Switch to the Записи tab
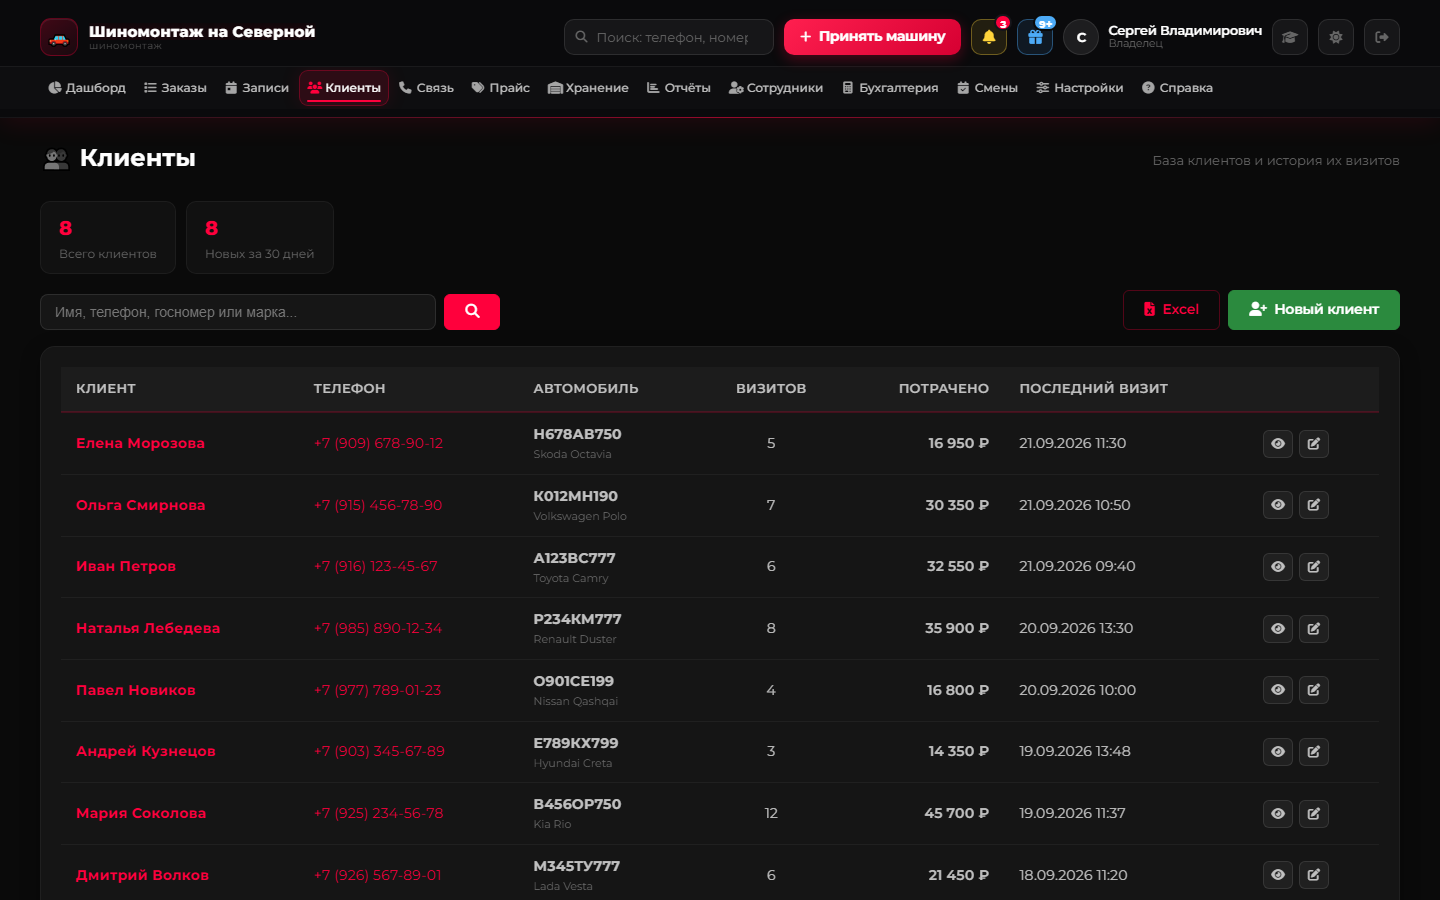 257,88
